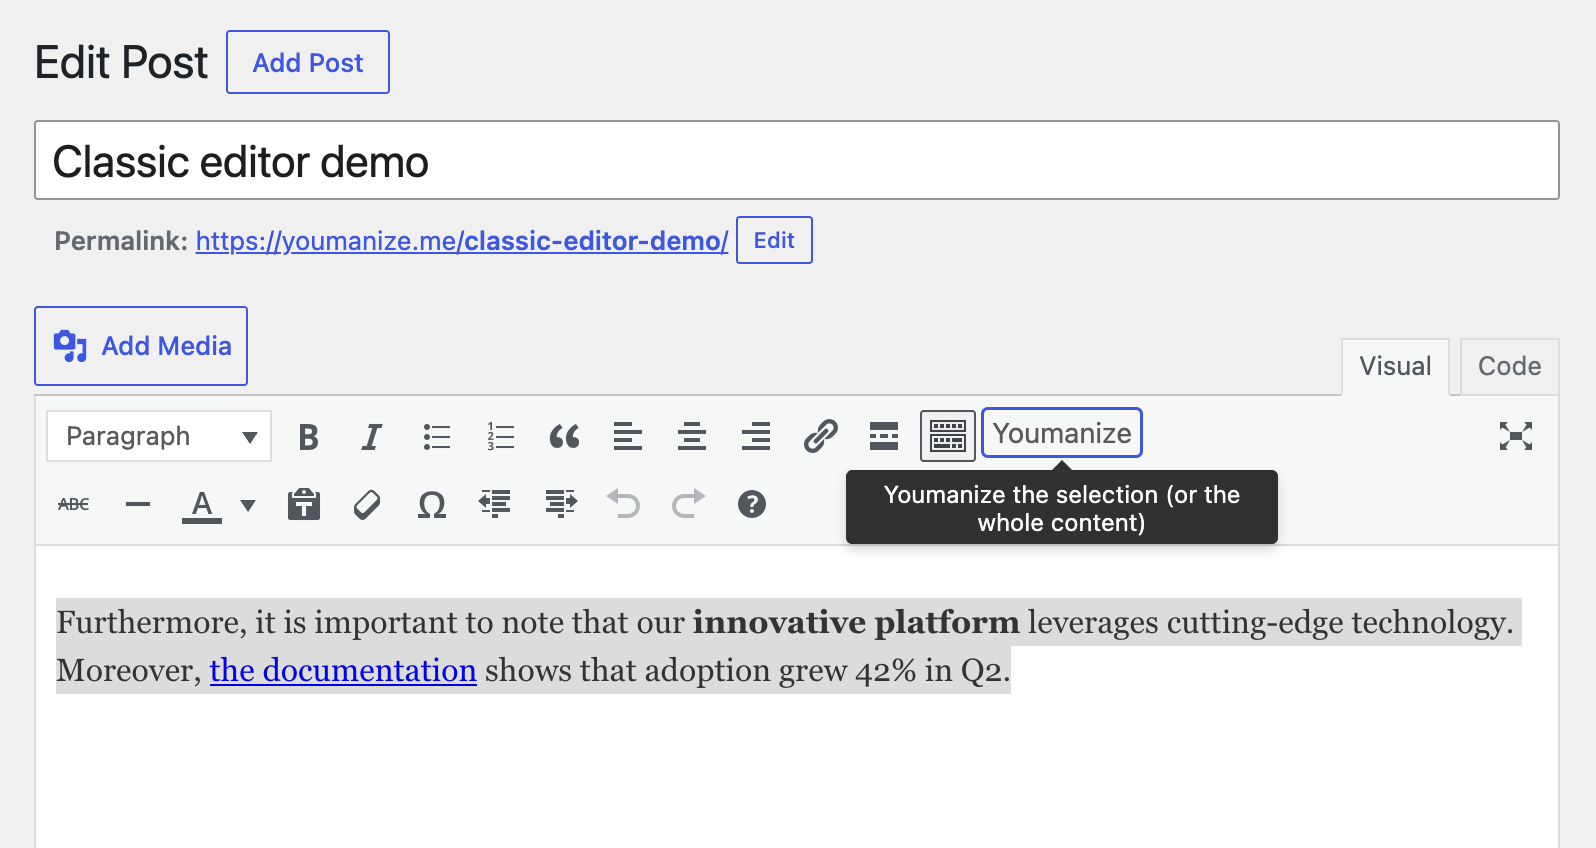Undo the last change
This screenshot has width=1596, height=848.
click(624, 504)
